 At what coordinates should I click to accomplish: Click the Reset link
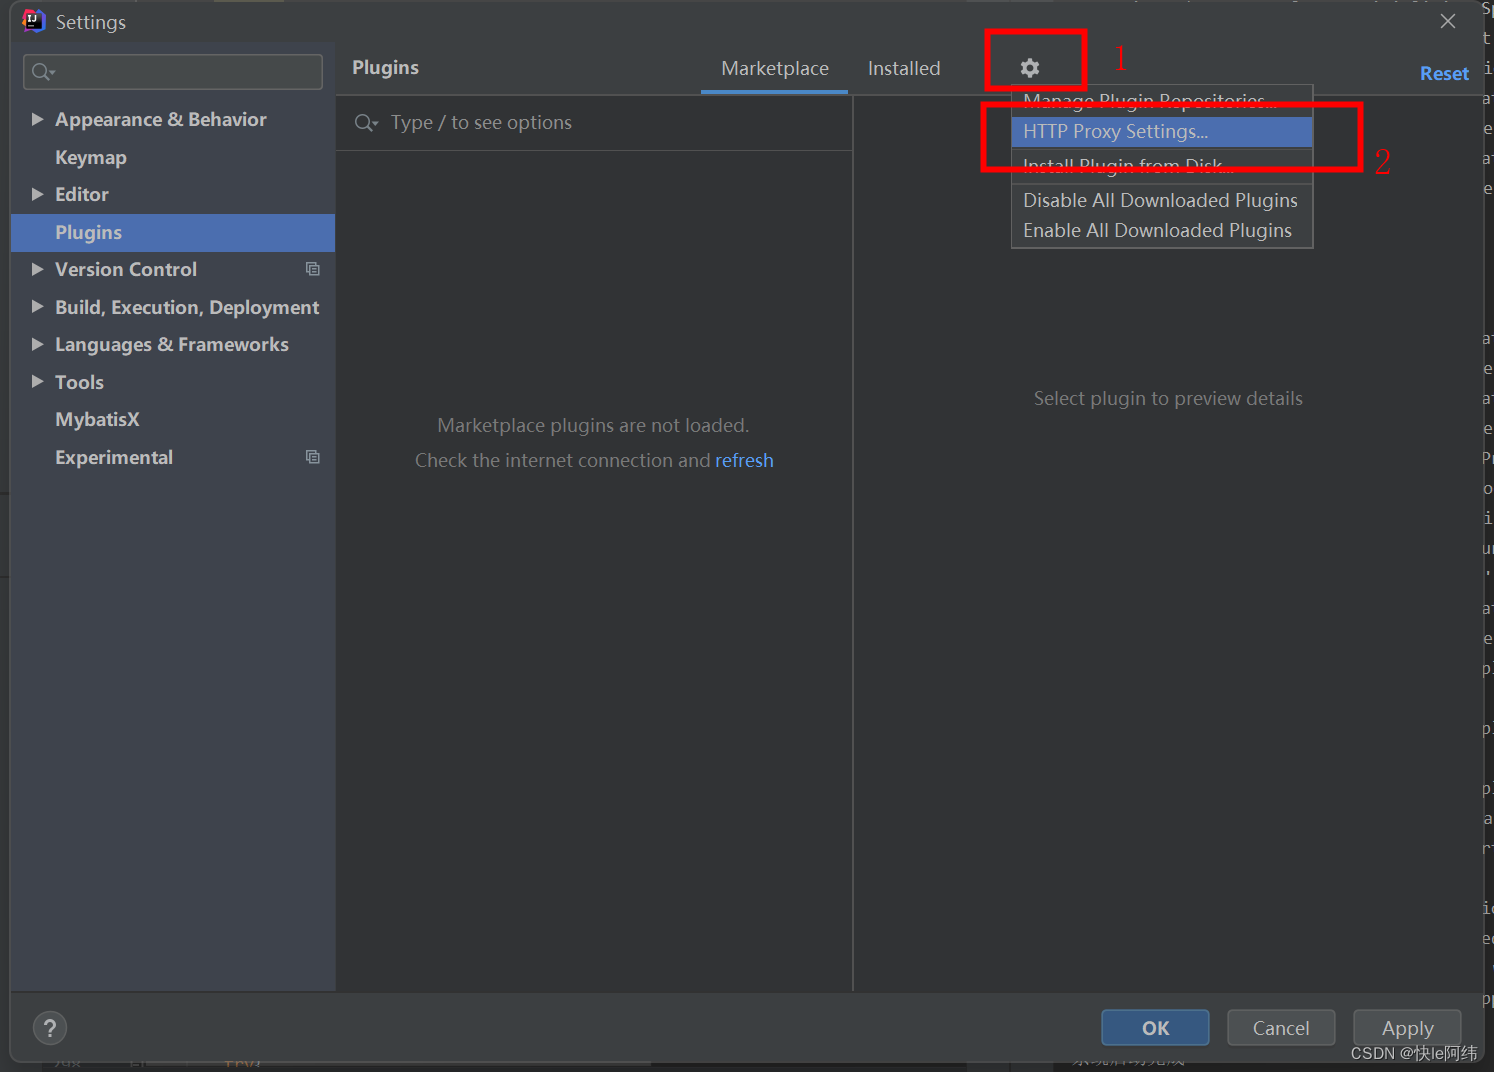pyautogui.click(x=1444, y=73)
